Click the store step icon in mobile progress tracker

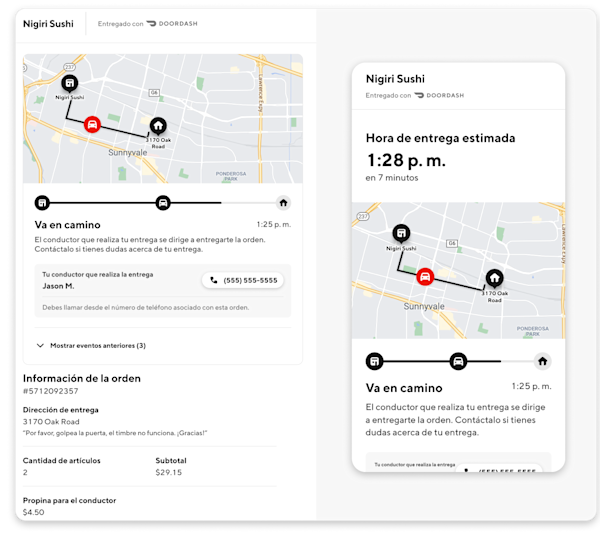point(375,361)
